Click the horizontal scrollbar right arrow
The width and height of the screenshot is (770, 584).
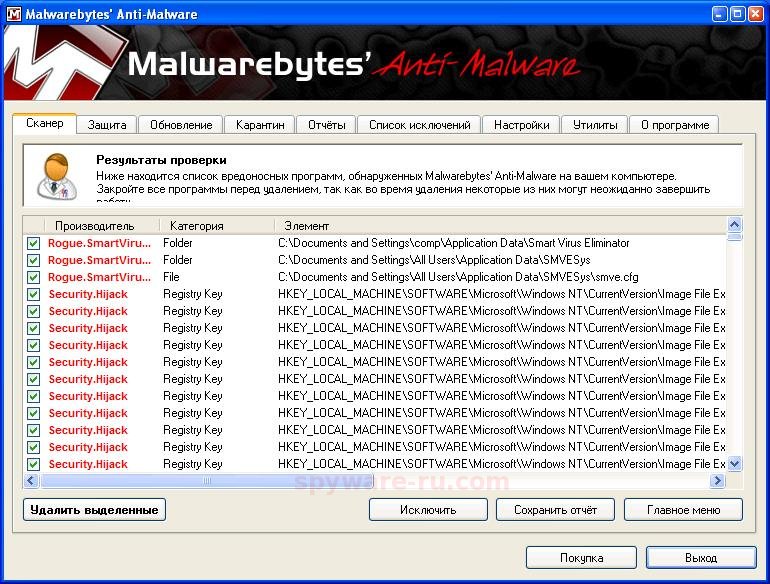click(717, 481)
